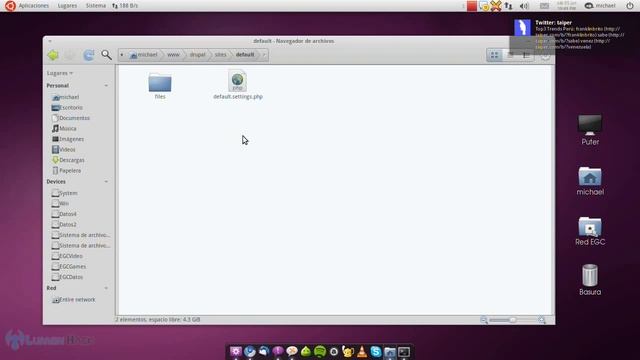Click the red square tray icon
The image size is (640, 360).
472,6
